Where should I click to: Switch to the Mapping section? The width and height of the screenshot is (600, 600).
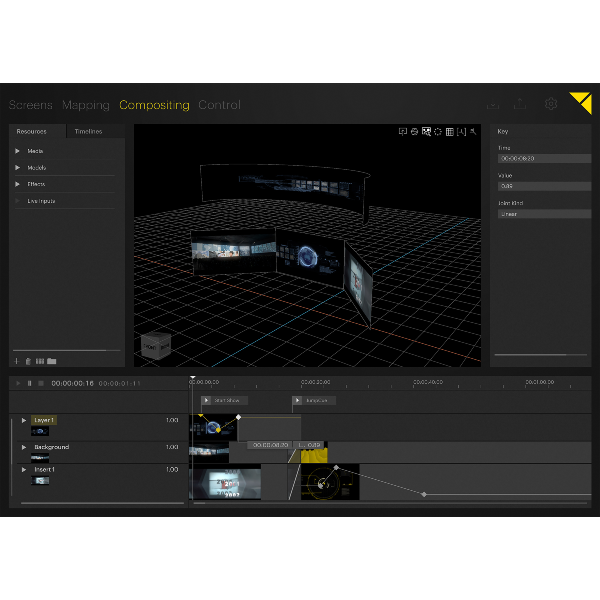click(x=86, y=105)
